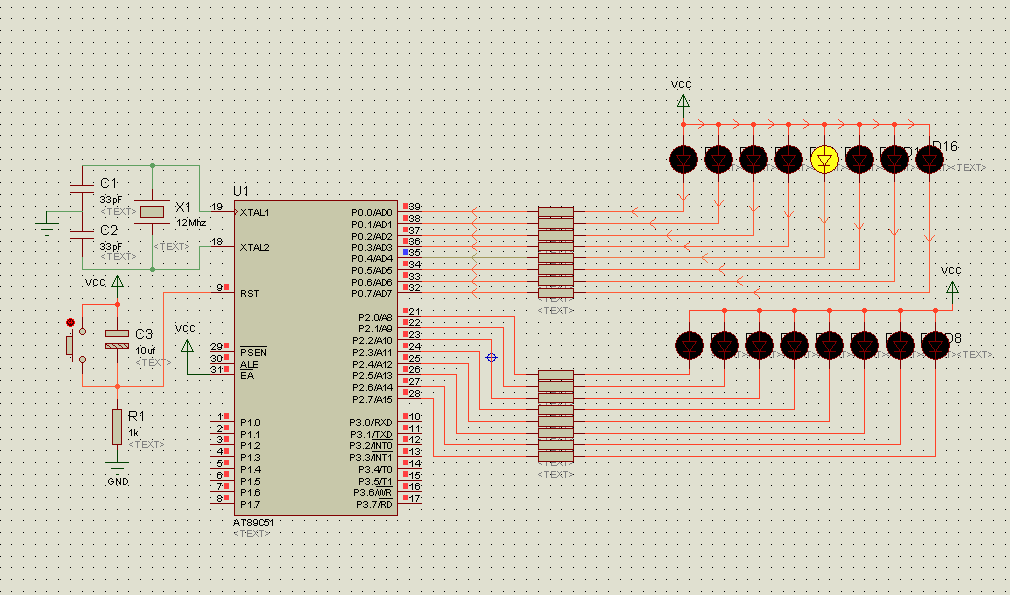Click the 12Mhz crystal value label
The height and width of the screenshot is (595, 1010).
(x=191, y=223)
